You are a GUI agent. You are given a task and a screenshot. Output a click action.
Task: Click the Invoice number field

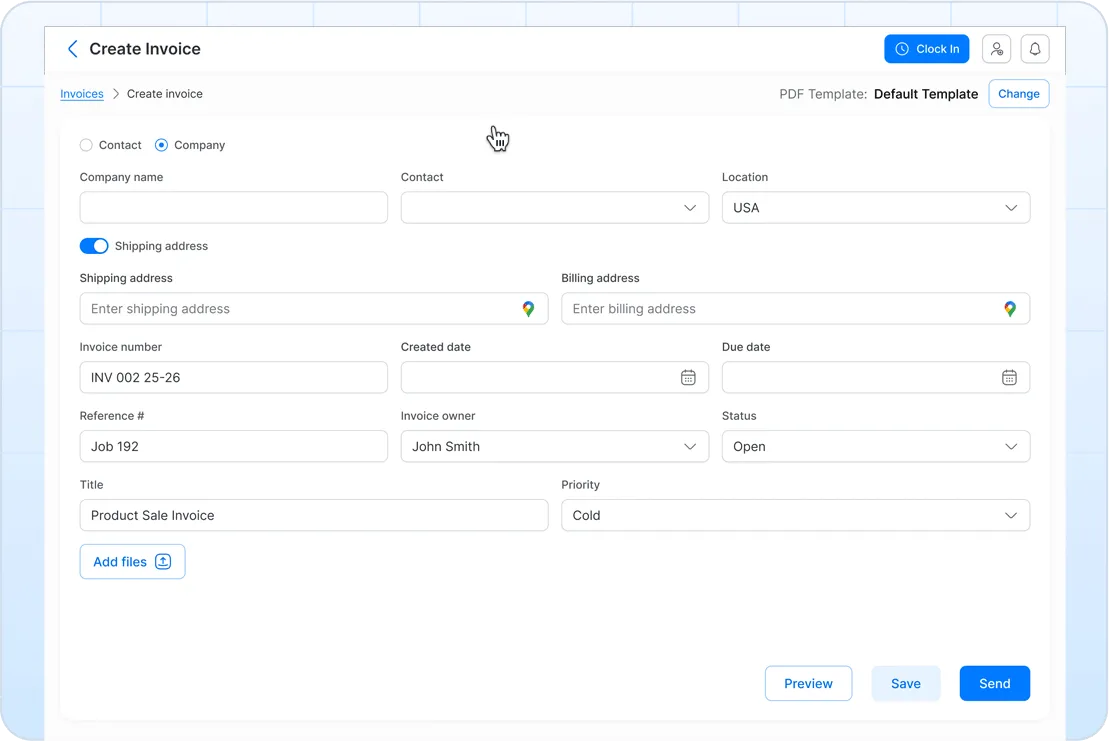(233, 378)
